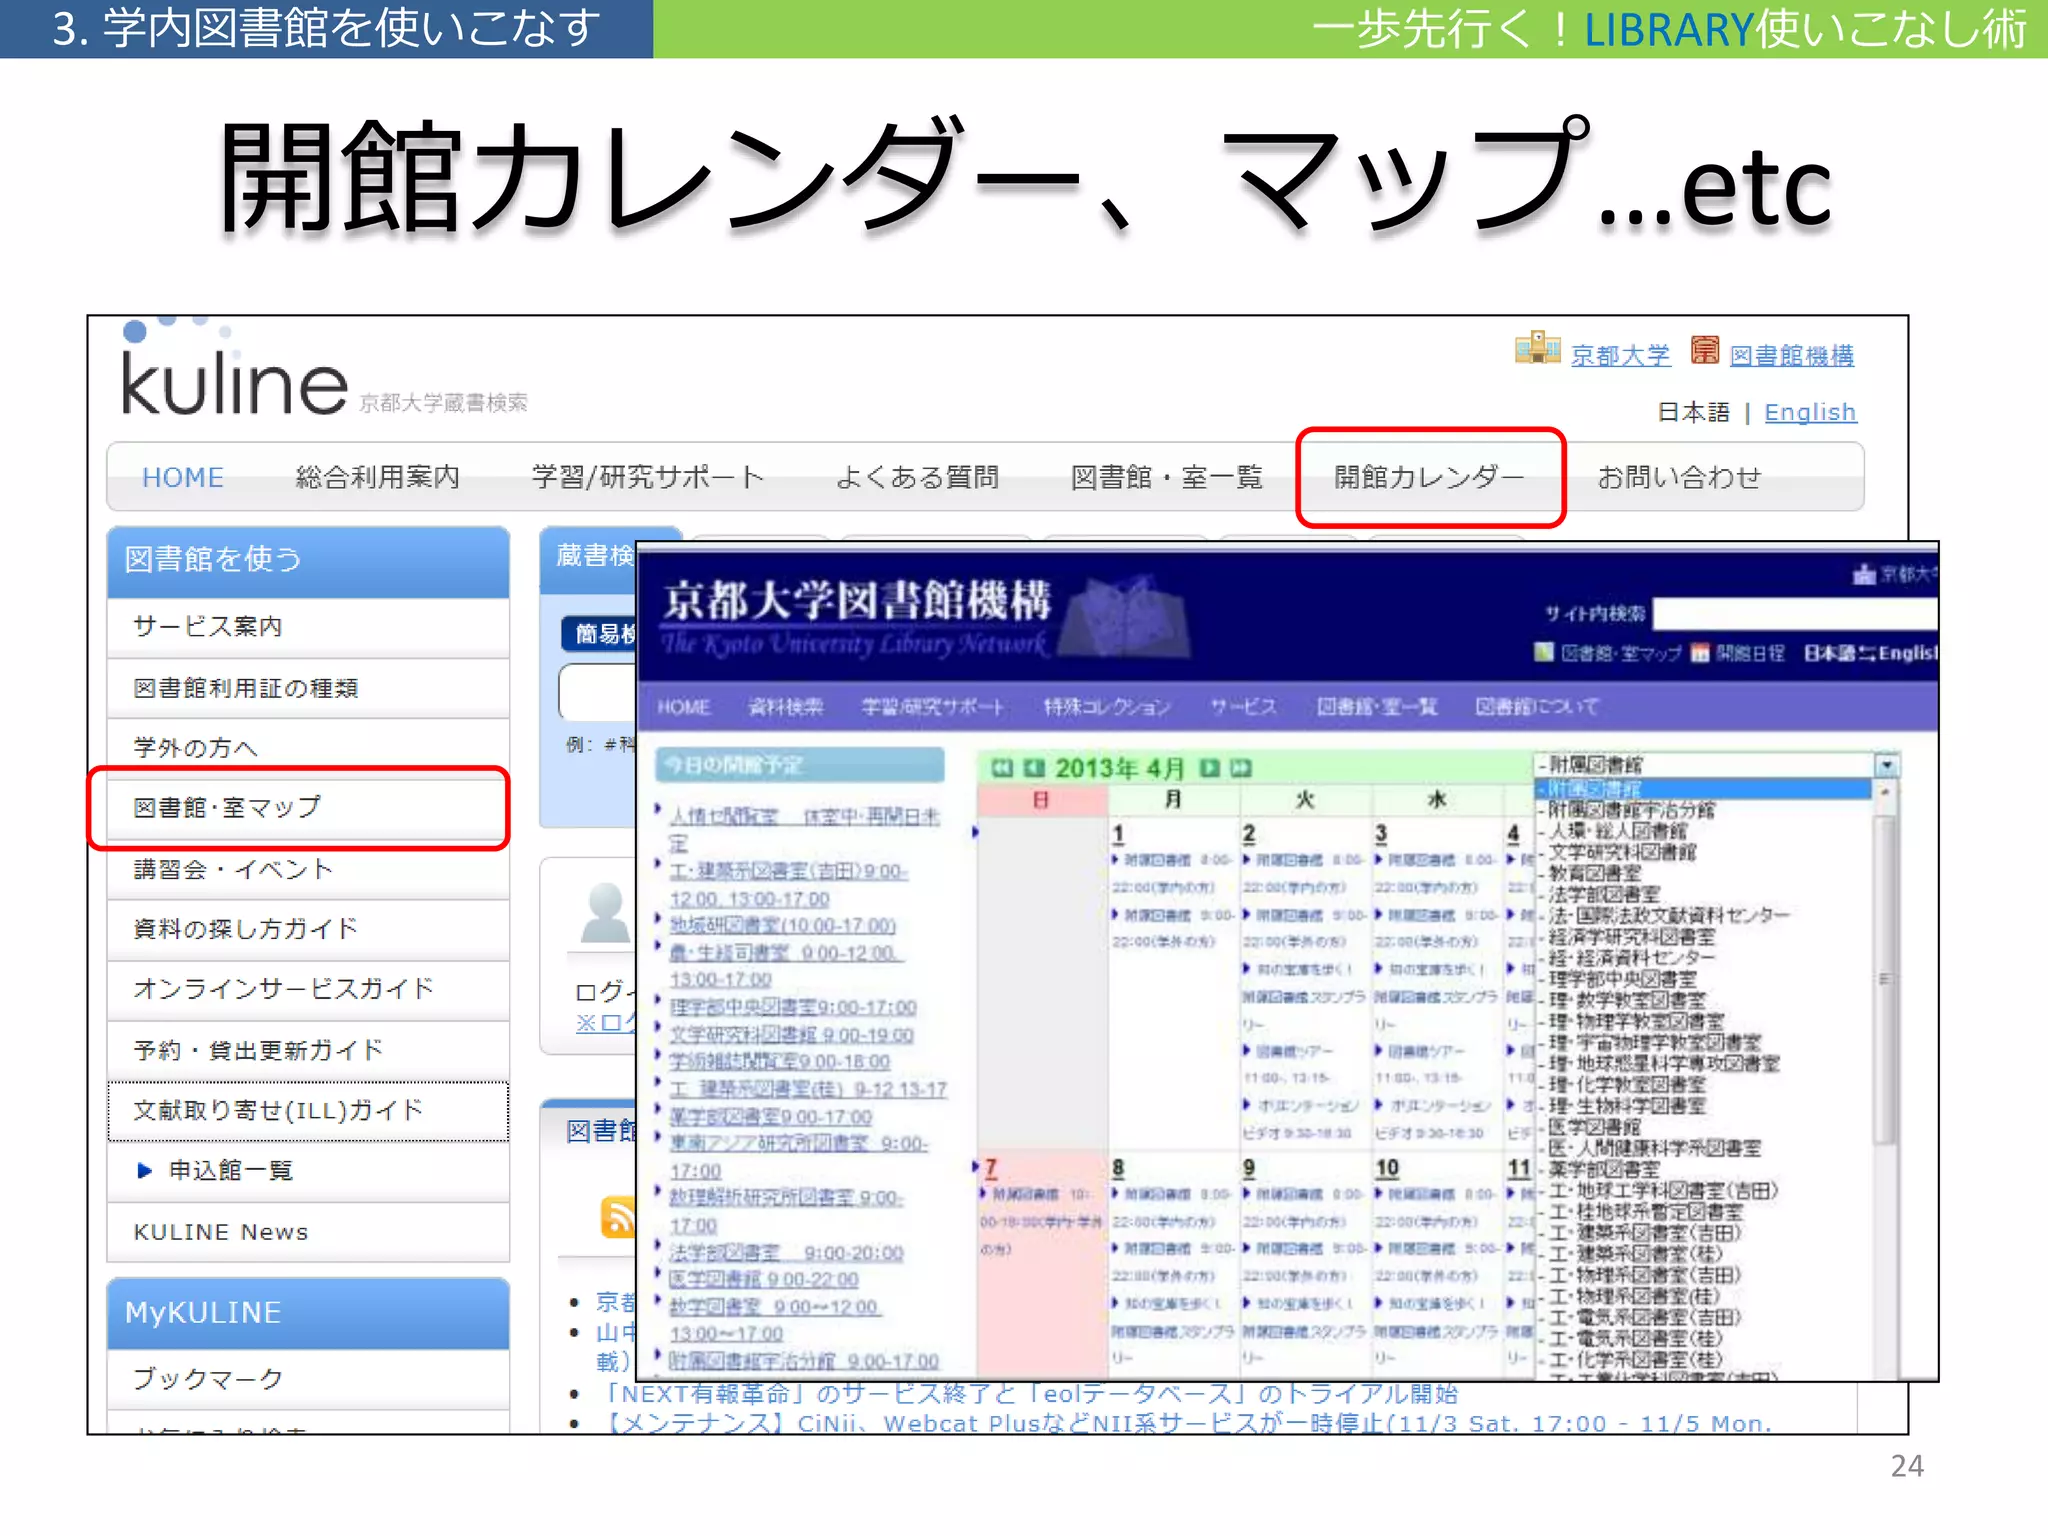Open the library selector dropdown arrow

[x=1886, y=765]
